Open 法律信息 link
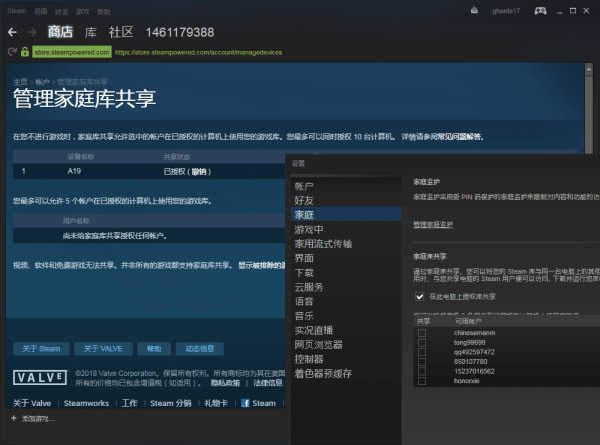The image size is (600, 445). tap(268, 383)
